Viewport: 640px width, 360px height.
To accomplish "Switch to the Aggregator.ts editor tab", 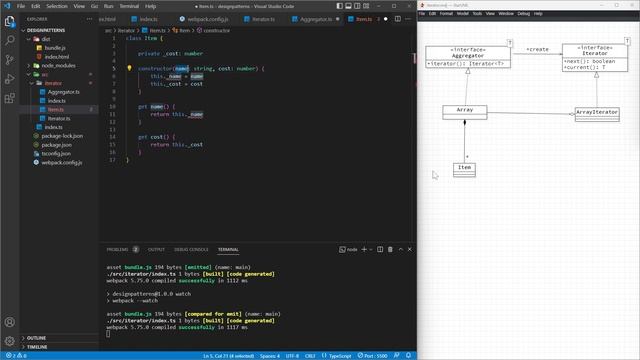I will [316, 19].
